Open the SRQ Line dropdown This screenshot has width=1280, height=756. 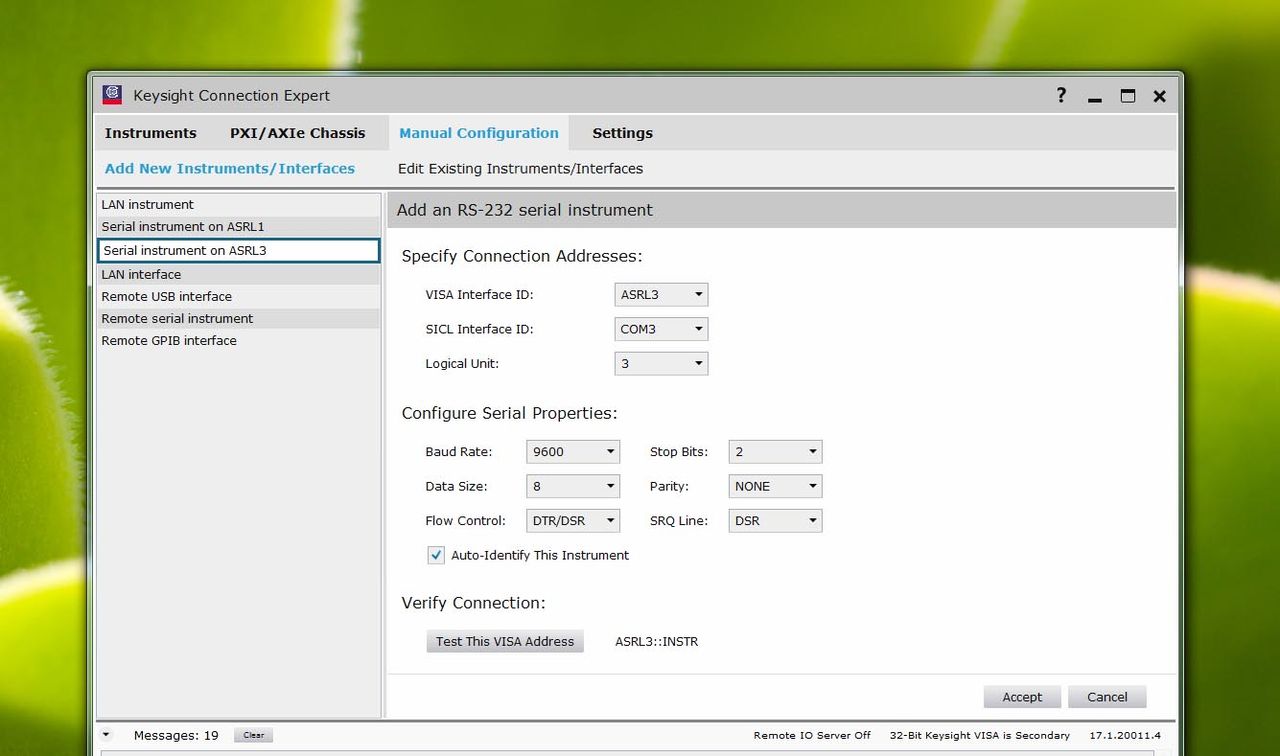click(x=775, y=520)
